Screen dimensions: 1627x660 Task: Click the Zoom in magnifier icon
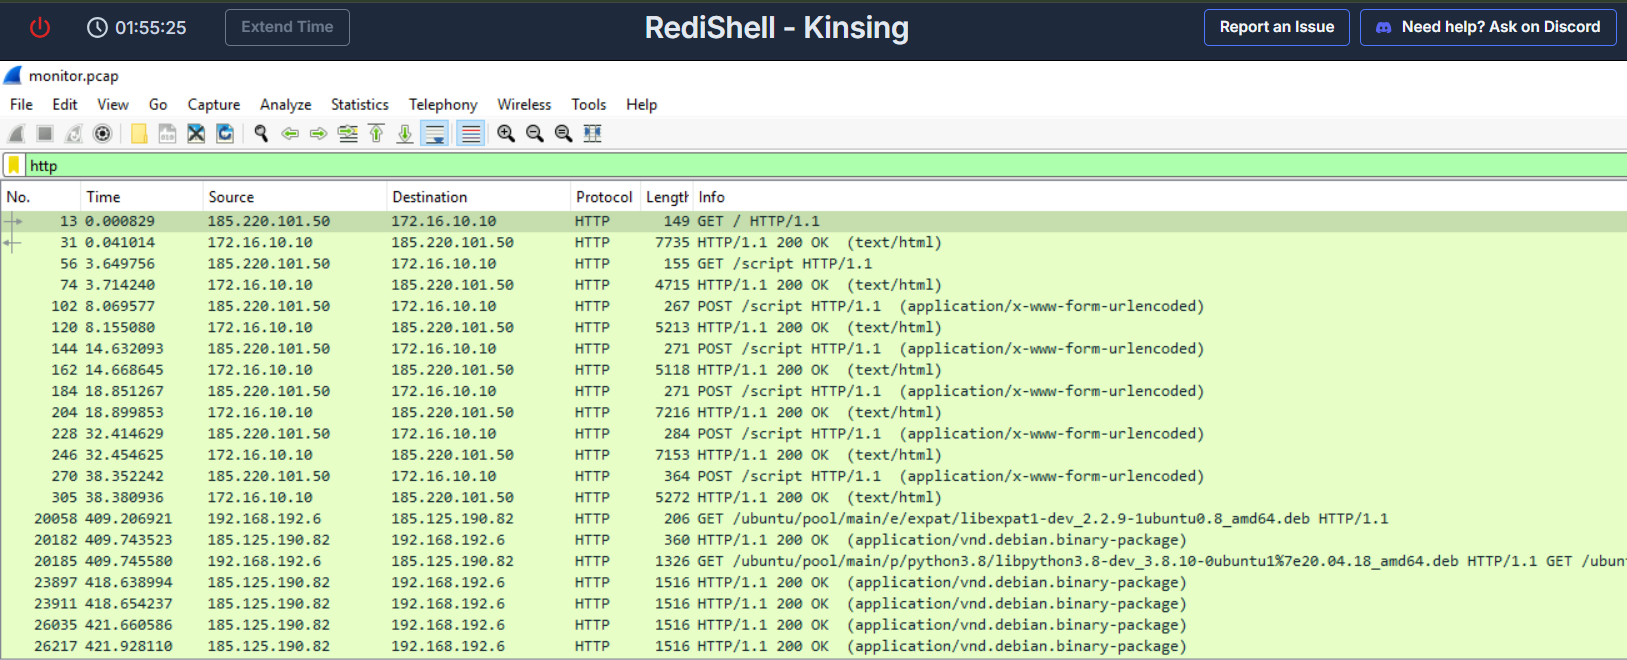[506, 133]
